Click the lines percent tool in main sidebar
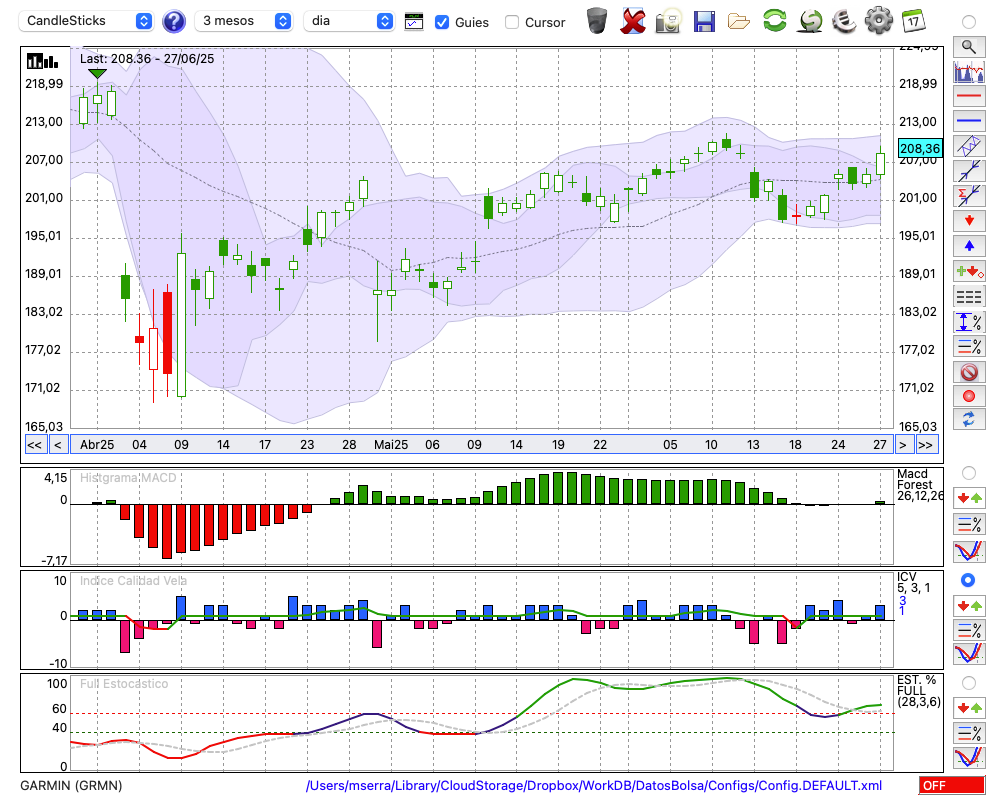Viewport: 1000px width, 800px height. point(969,346)
